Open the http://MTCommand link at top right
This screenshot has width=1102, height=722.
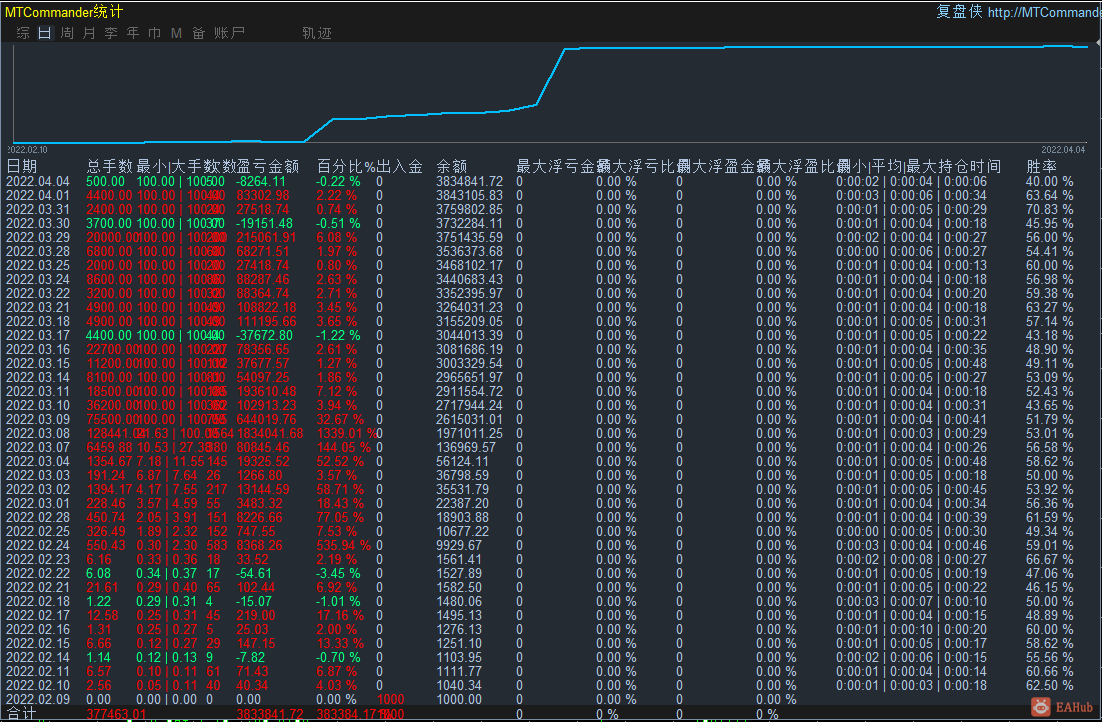1044,12
